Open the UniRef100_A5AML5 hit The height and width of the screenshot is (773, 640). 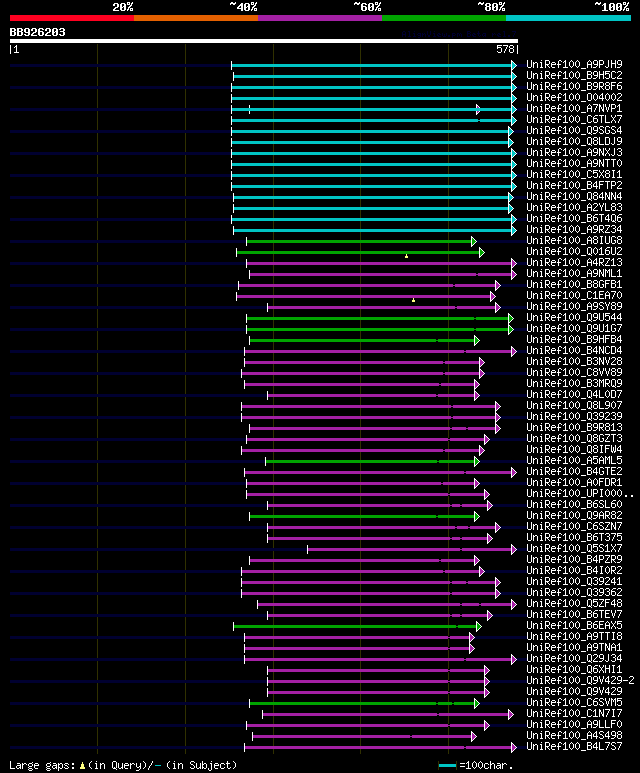pyautogui.click(x=574, y=460)
